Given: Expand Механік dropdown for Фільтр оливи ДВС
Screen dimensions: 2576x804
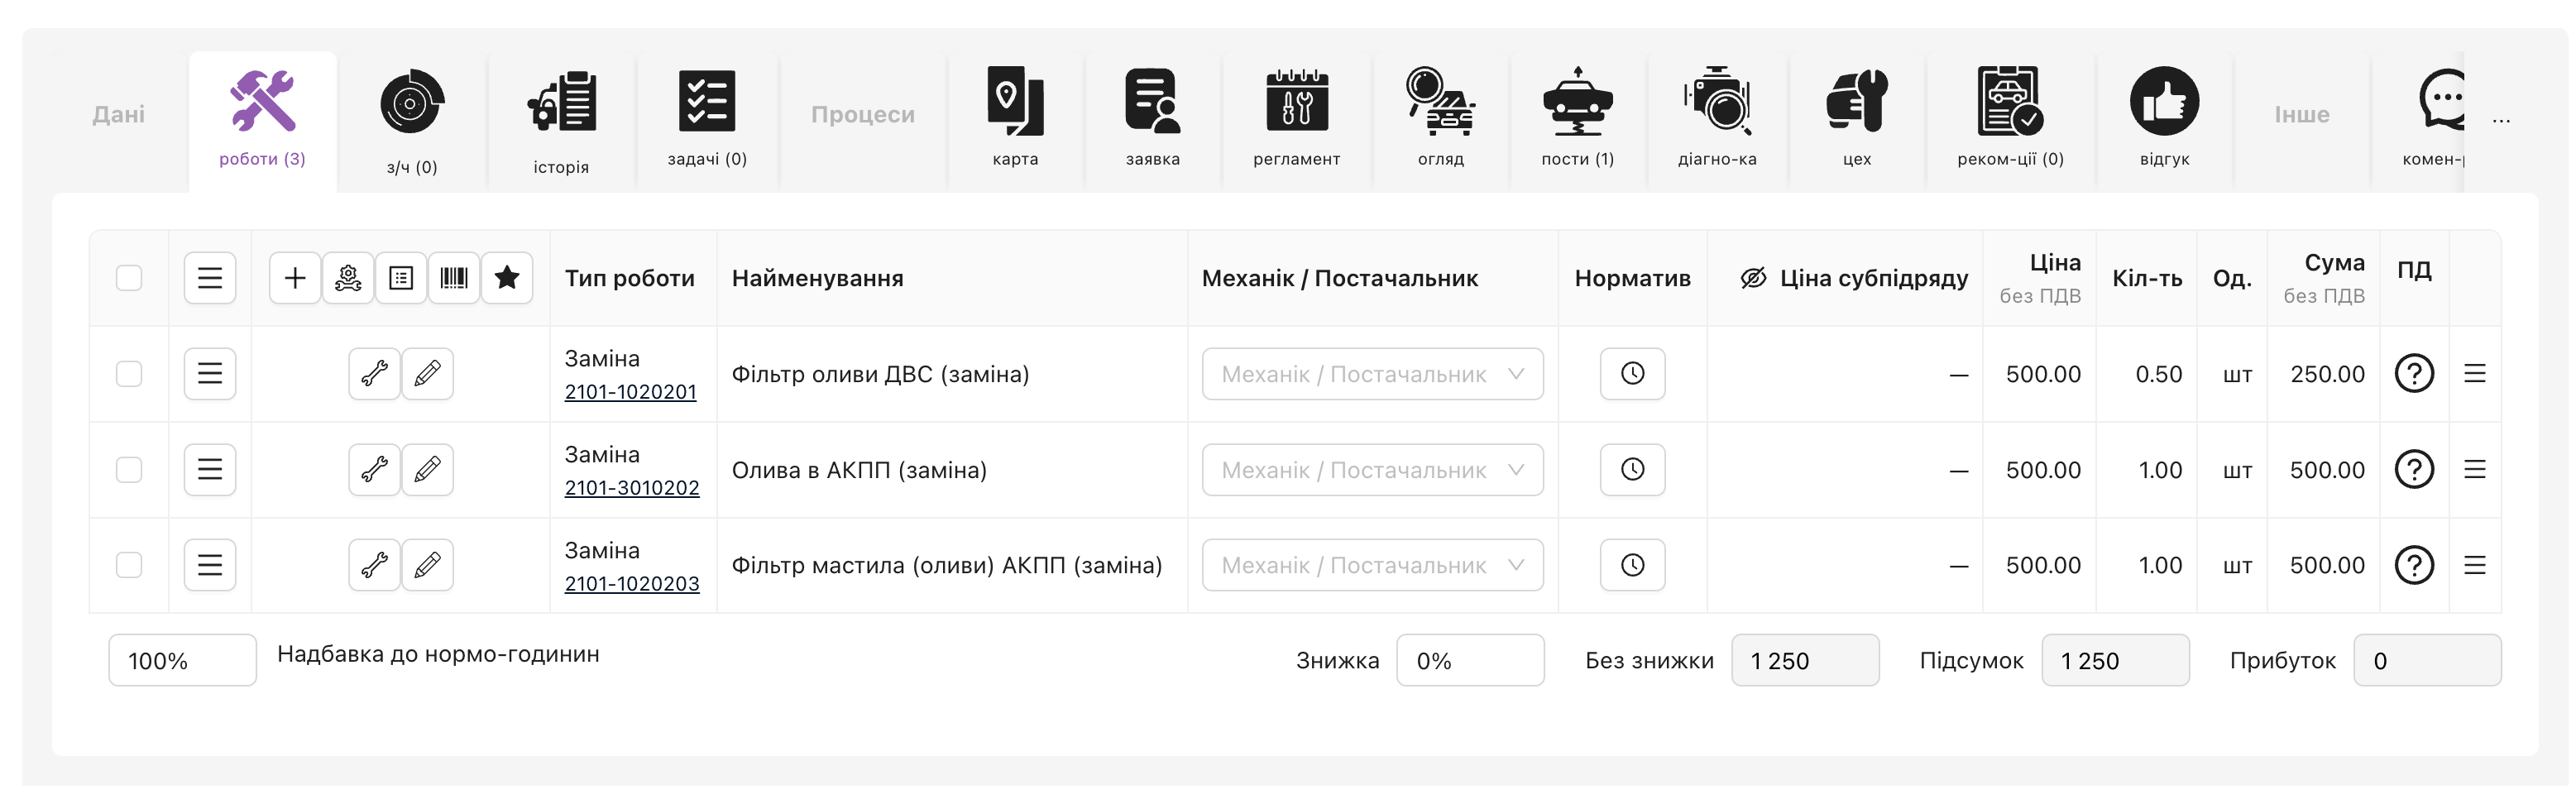Looking at the screenshot, I should [x=1372, y=374].
